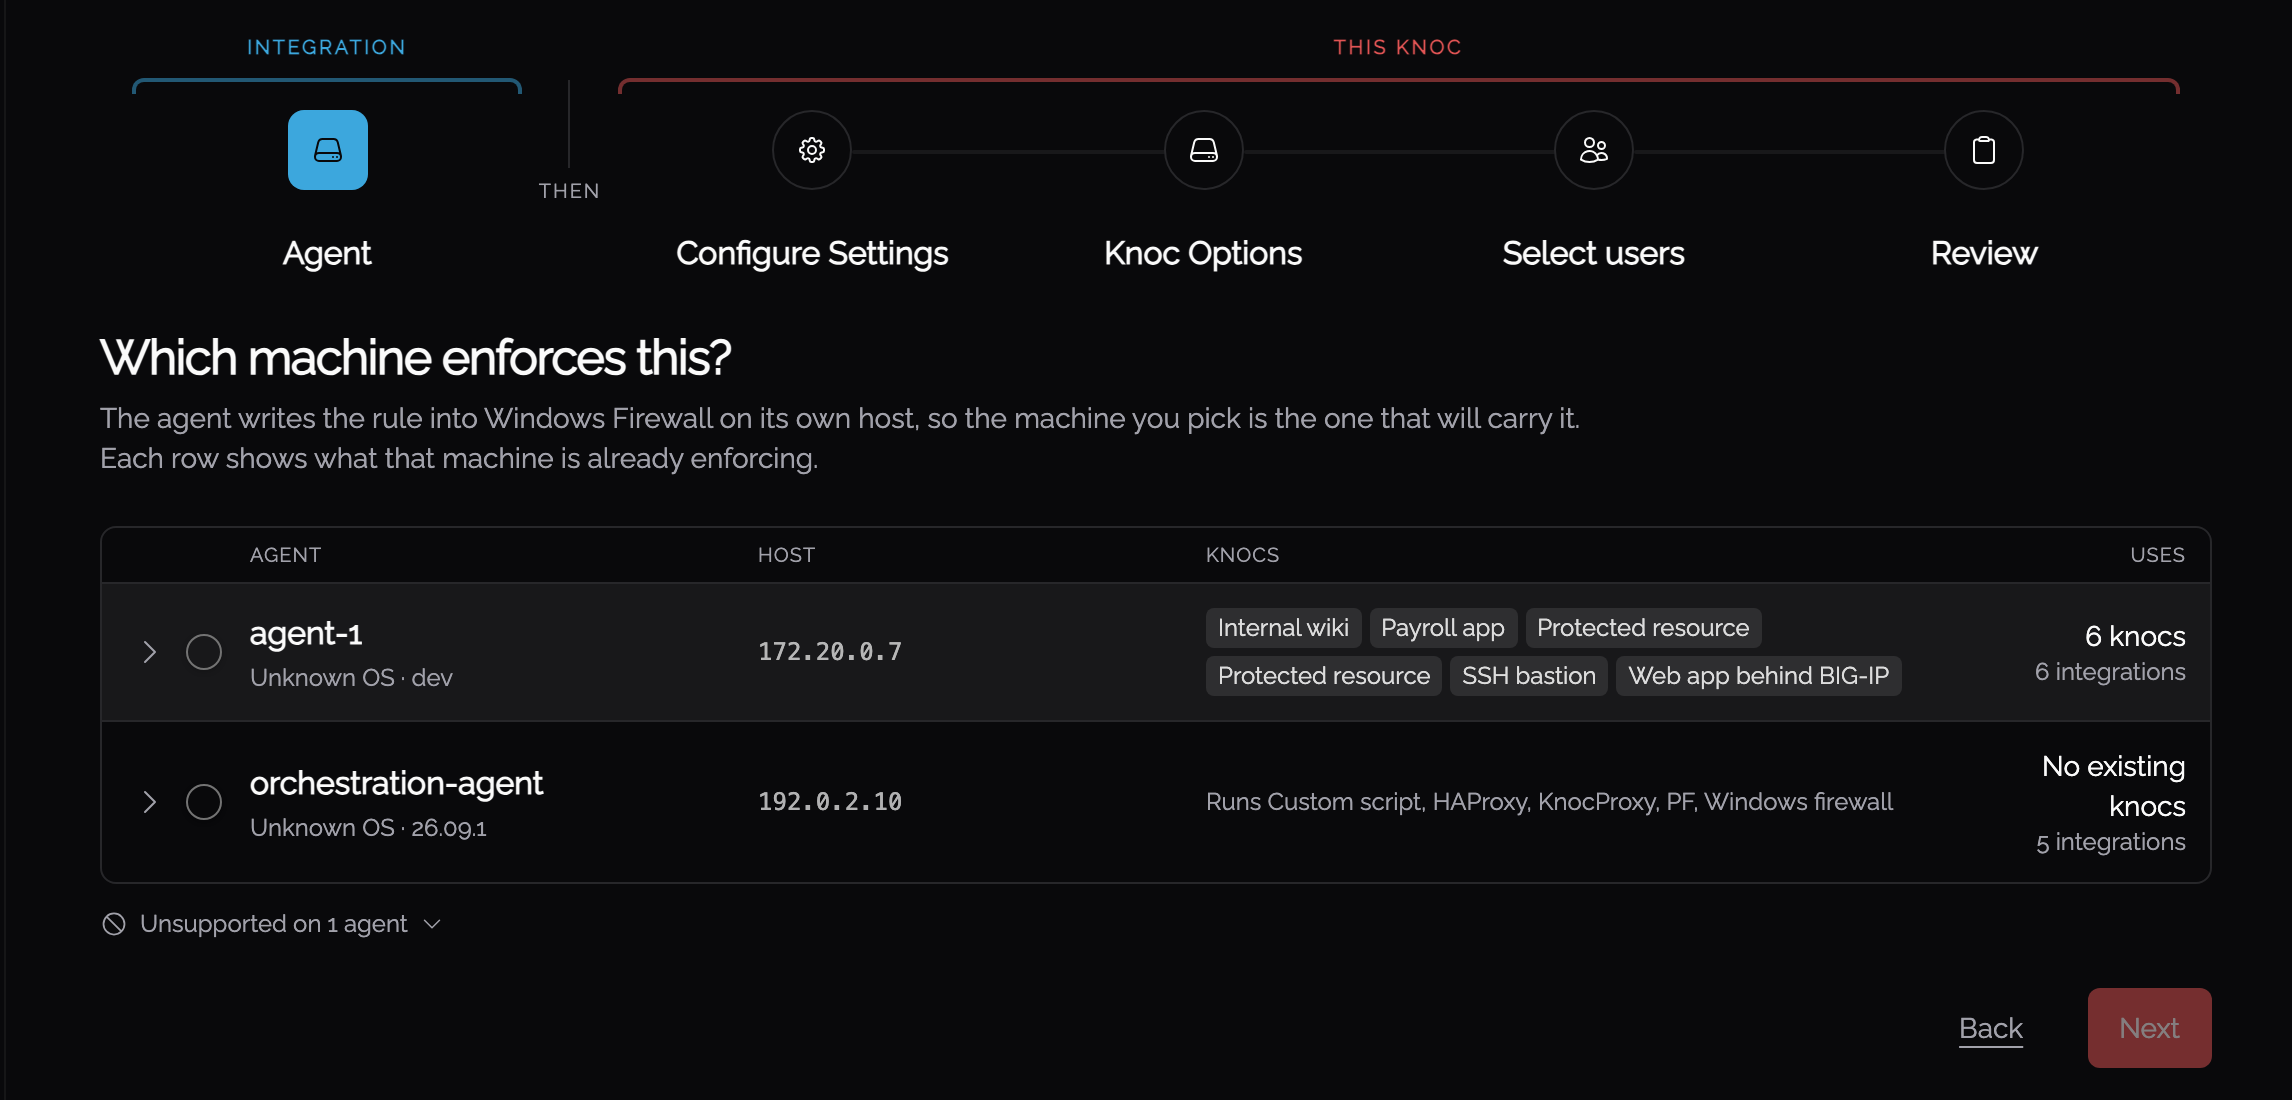Click the No existing knocs text
Viewport: 2292px width, 1100px height.
pyautogui.click(x=2114, y=786)
